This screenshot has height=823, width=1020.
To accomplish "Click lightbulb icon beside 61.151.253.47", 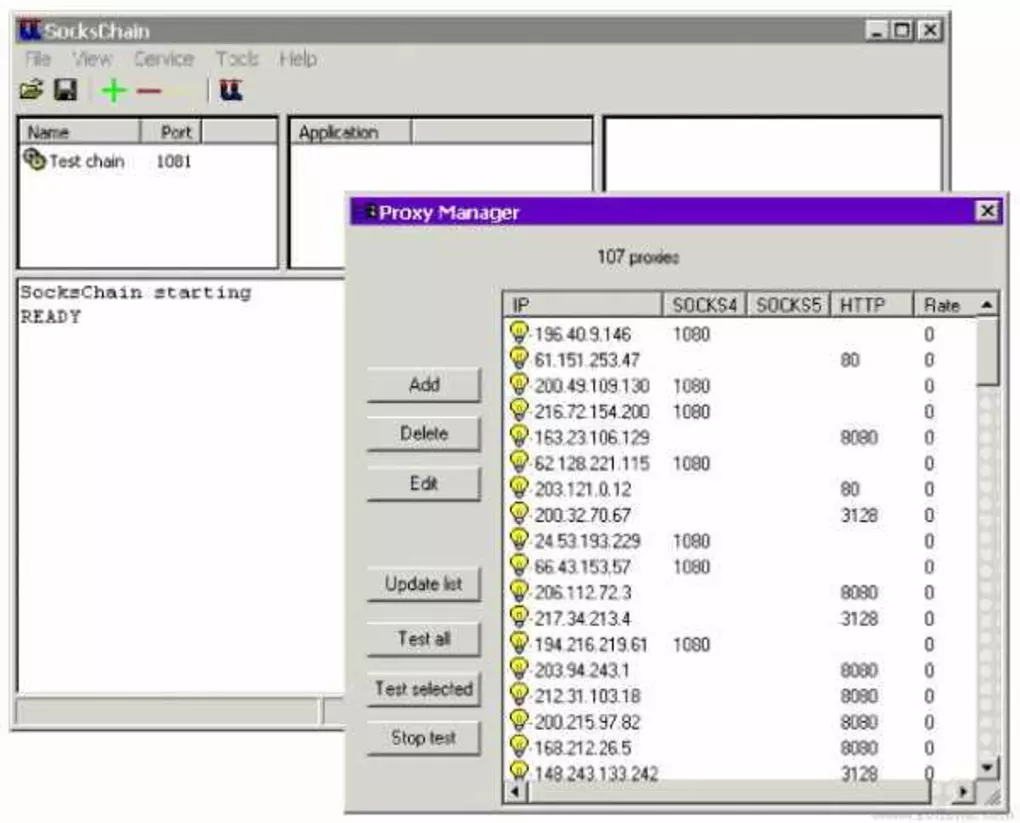I will 518,358.
